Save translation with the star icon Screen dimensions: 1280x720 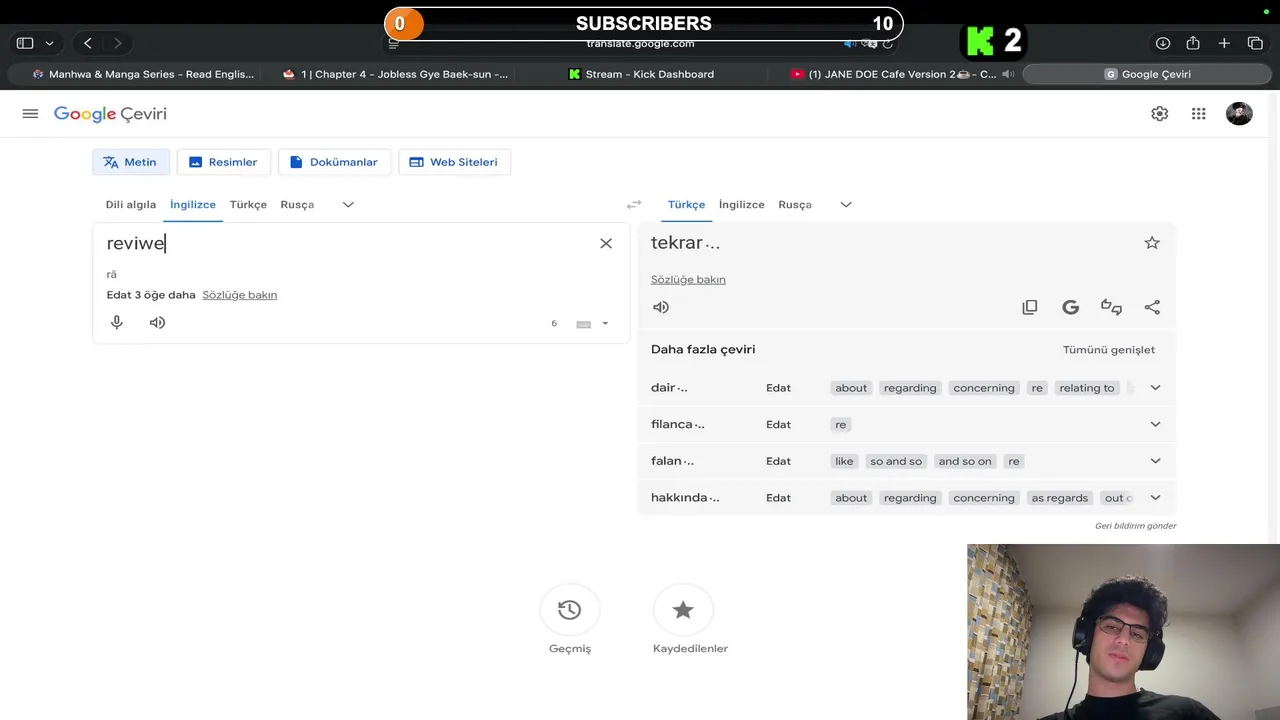pos(1152,243)
